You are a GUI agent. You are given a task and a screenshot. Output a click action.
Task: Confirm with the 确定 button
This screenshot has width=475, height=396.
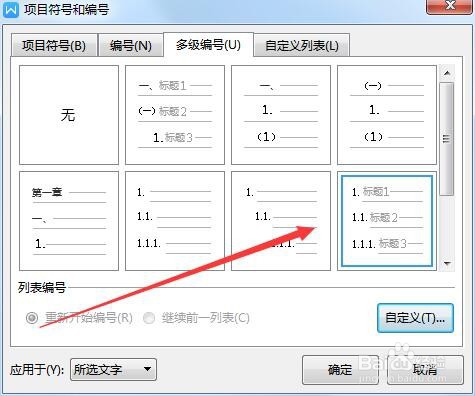coord(340,370)
